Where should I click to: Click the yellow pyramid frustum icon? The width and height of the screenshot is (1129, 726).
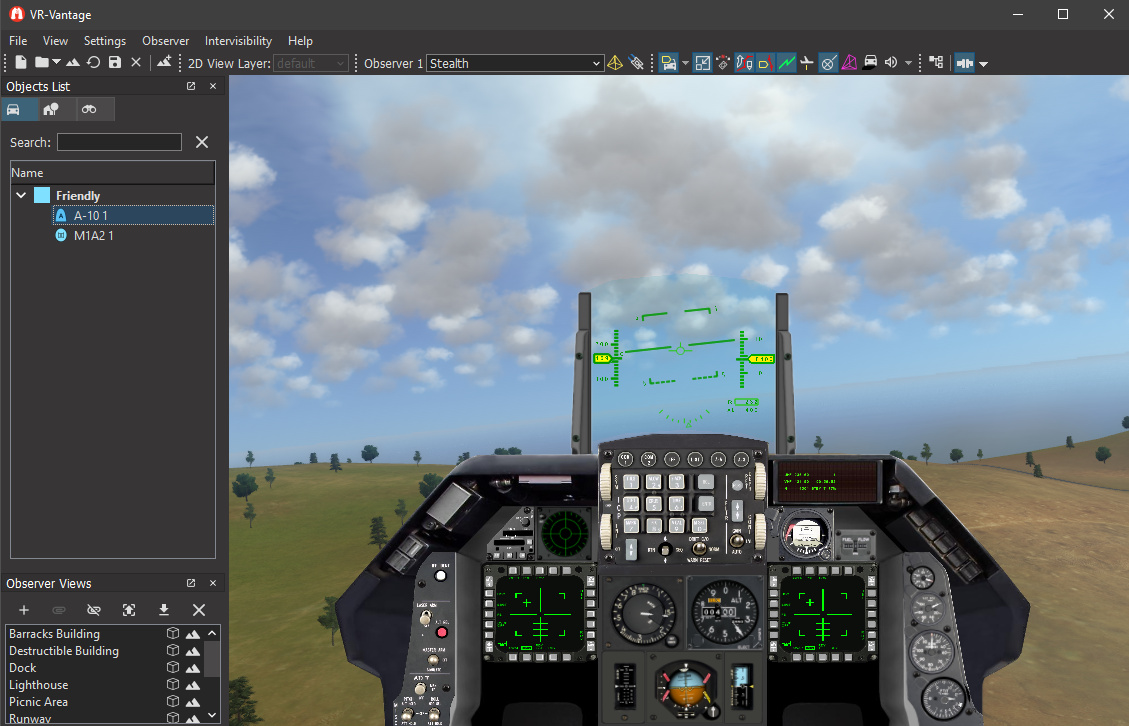[x=615, y=63]
